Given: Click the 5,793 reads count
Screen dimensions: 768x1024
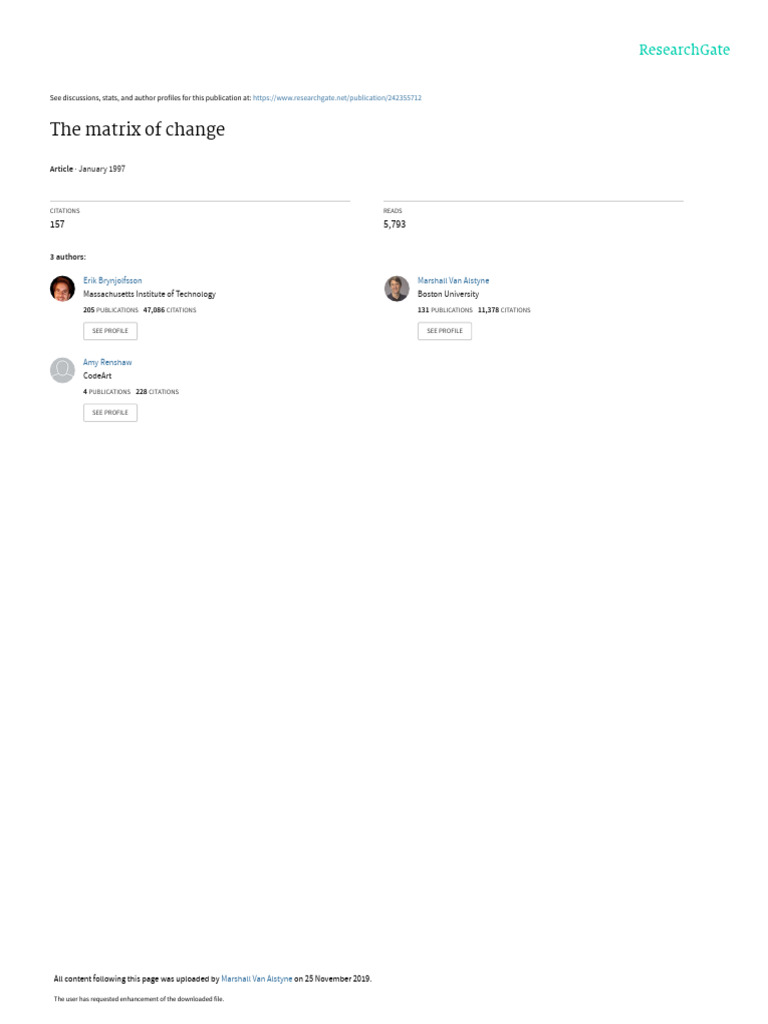Looking at the screenshot, I should point(394,224).
